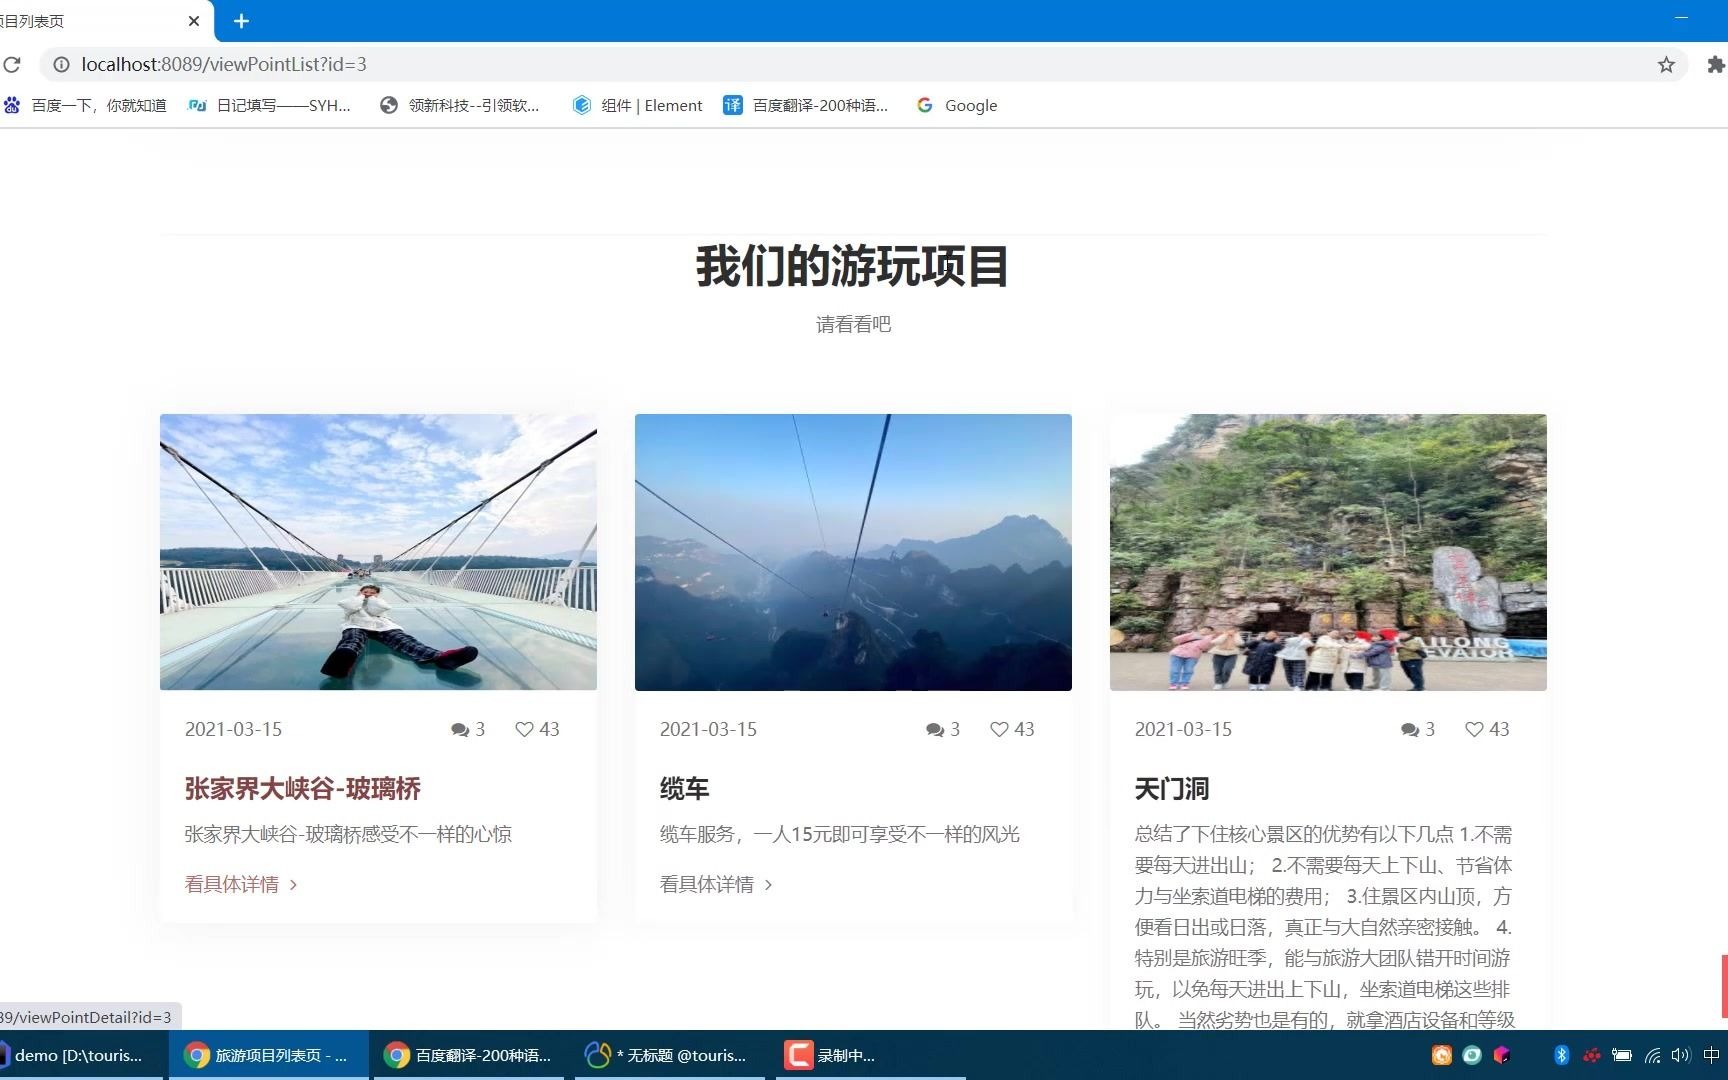Click the 2021-03-15 date on 天门洞 card
The height and width of the screenshot is (1080, 1728).
click(x=1183, y=730)
